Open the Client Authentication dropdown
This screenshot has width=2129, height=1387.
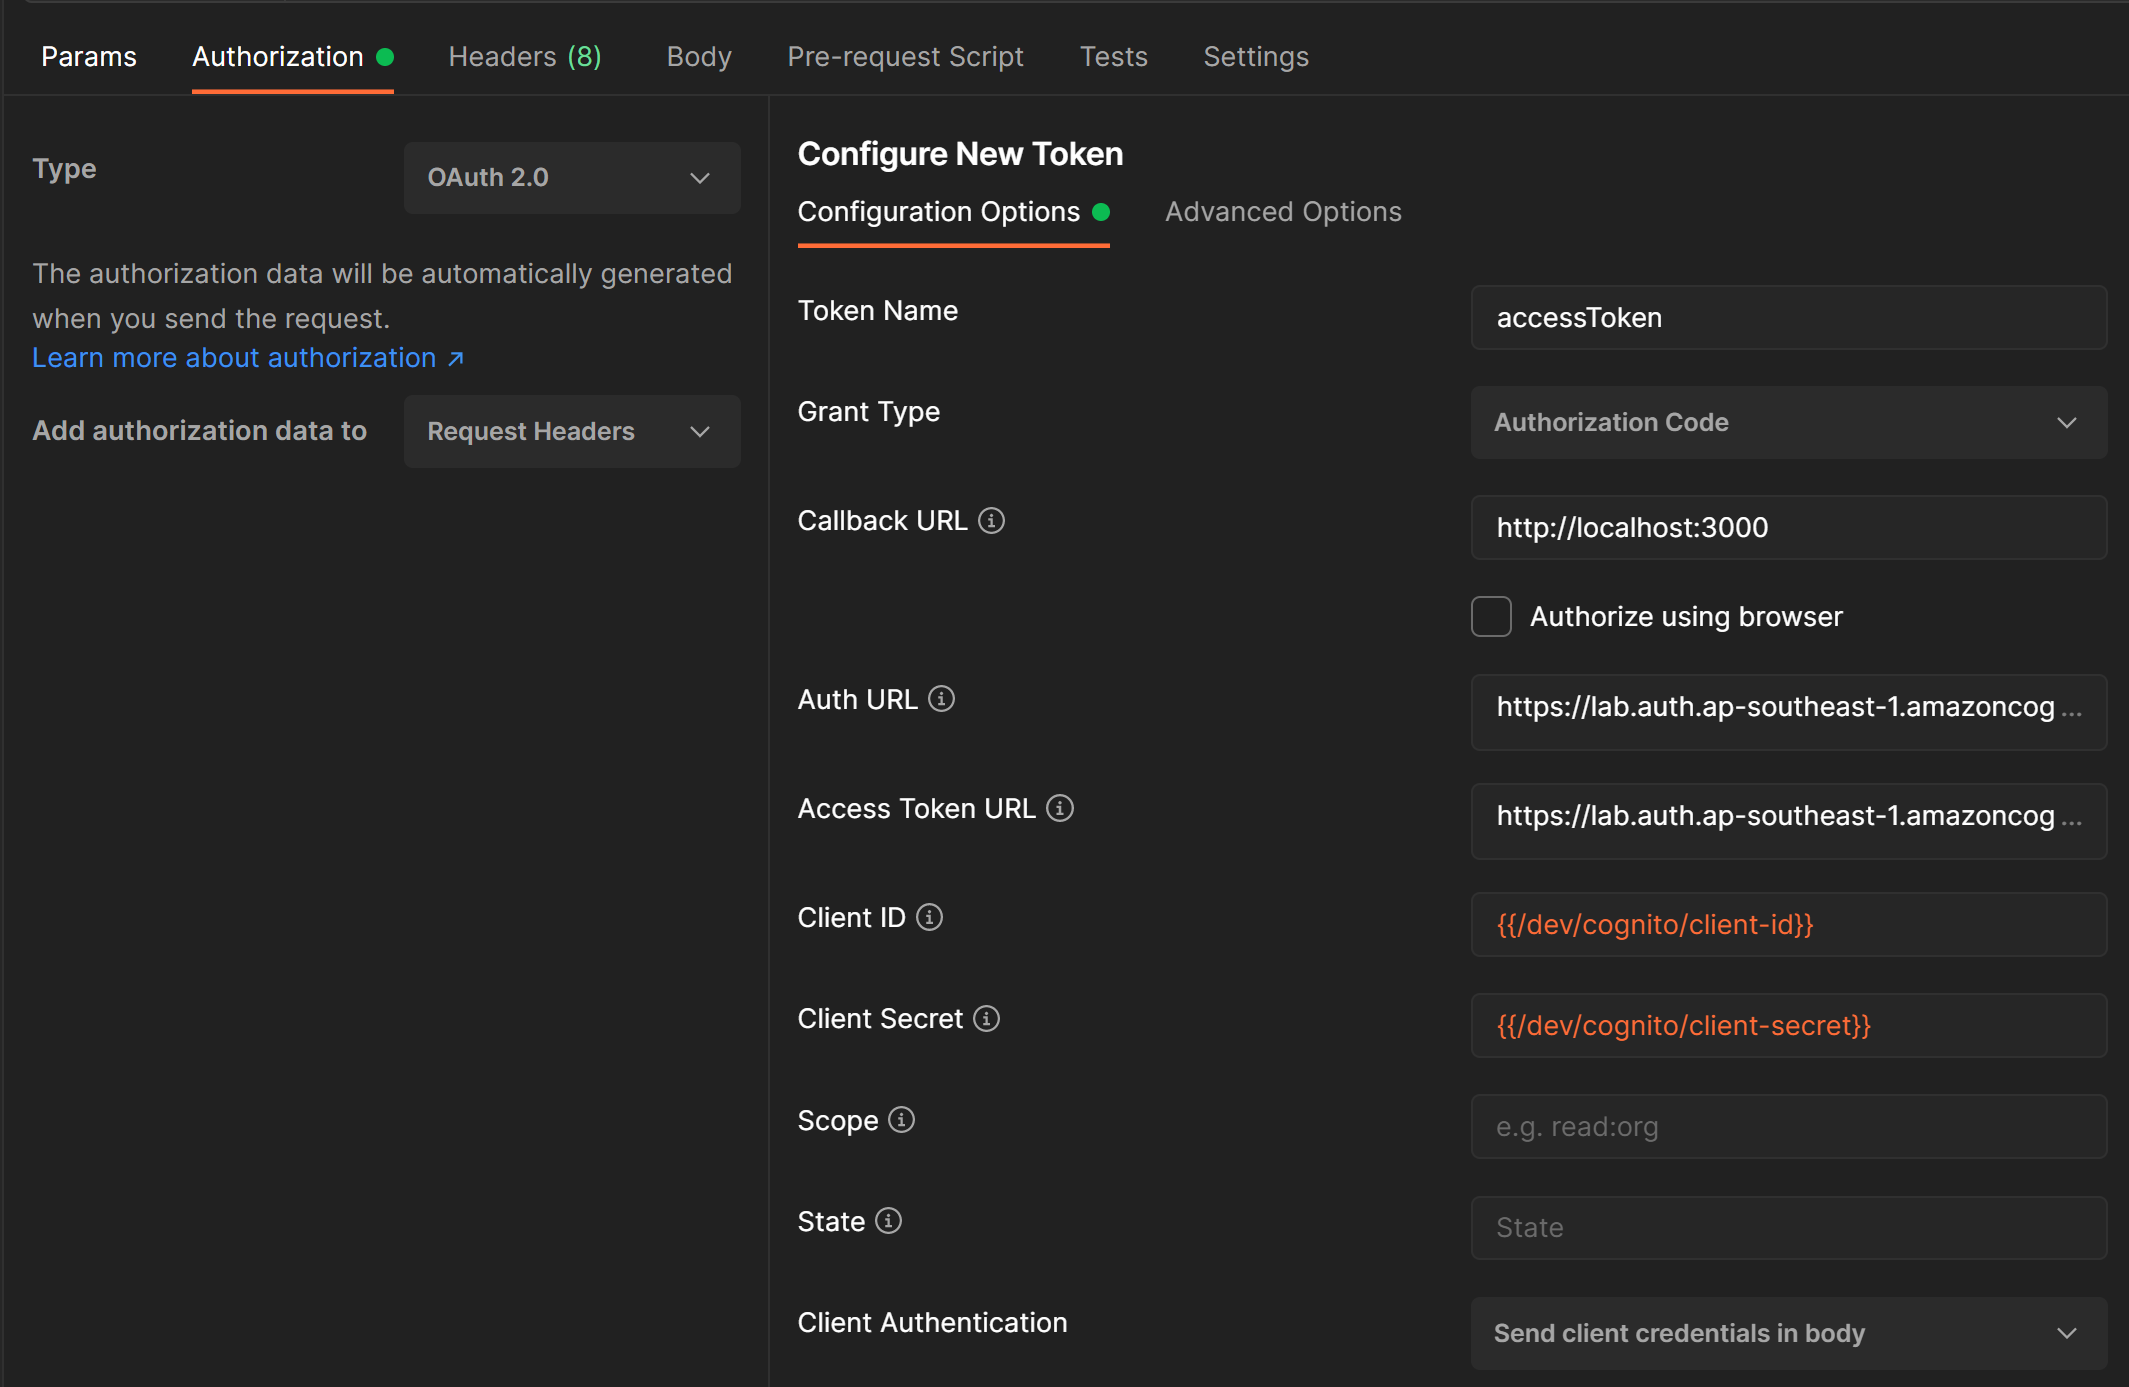(x=1789, y=1334)
